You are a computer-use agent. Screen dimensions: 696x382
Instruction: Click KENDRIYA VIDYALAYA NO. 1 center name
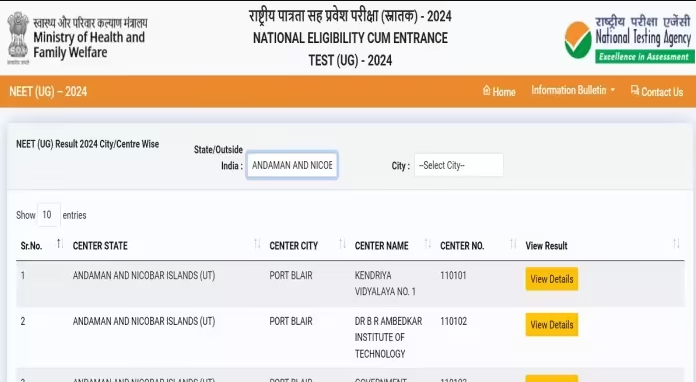click(x=385, y=284)
